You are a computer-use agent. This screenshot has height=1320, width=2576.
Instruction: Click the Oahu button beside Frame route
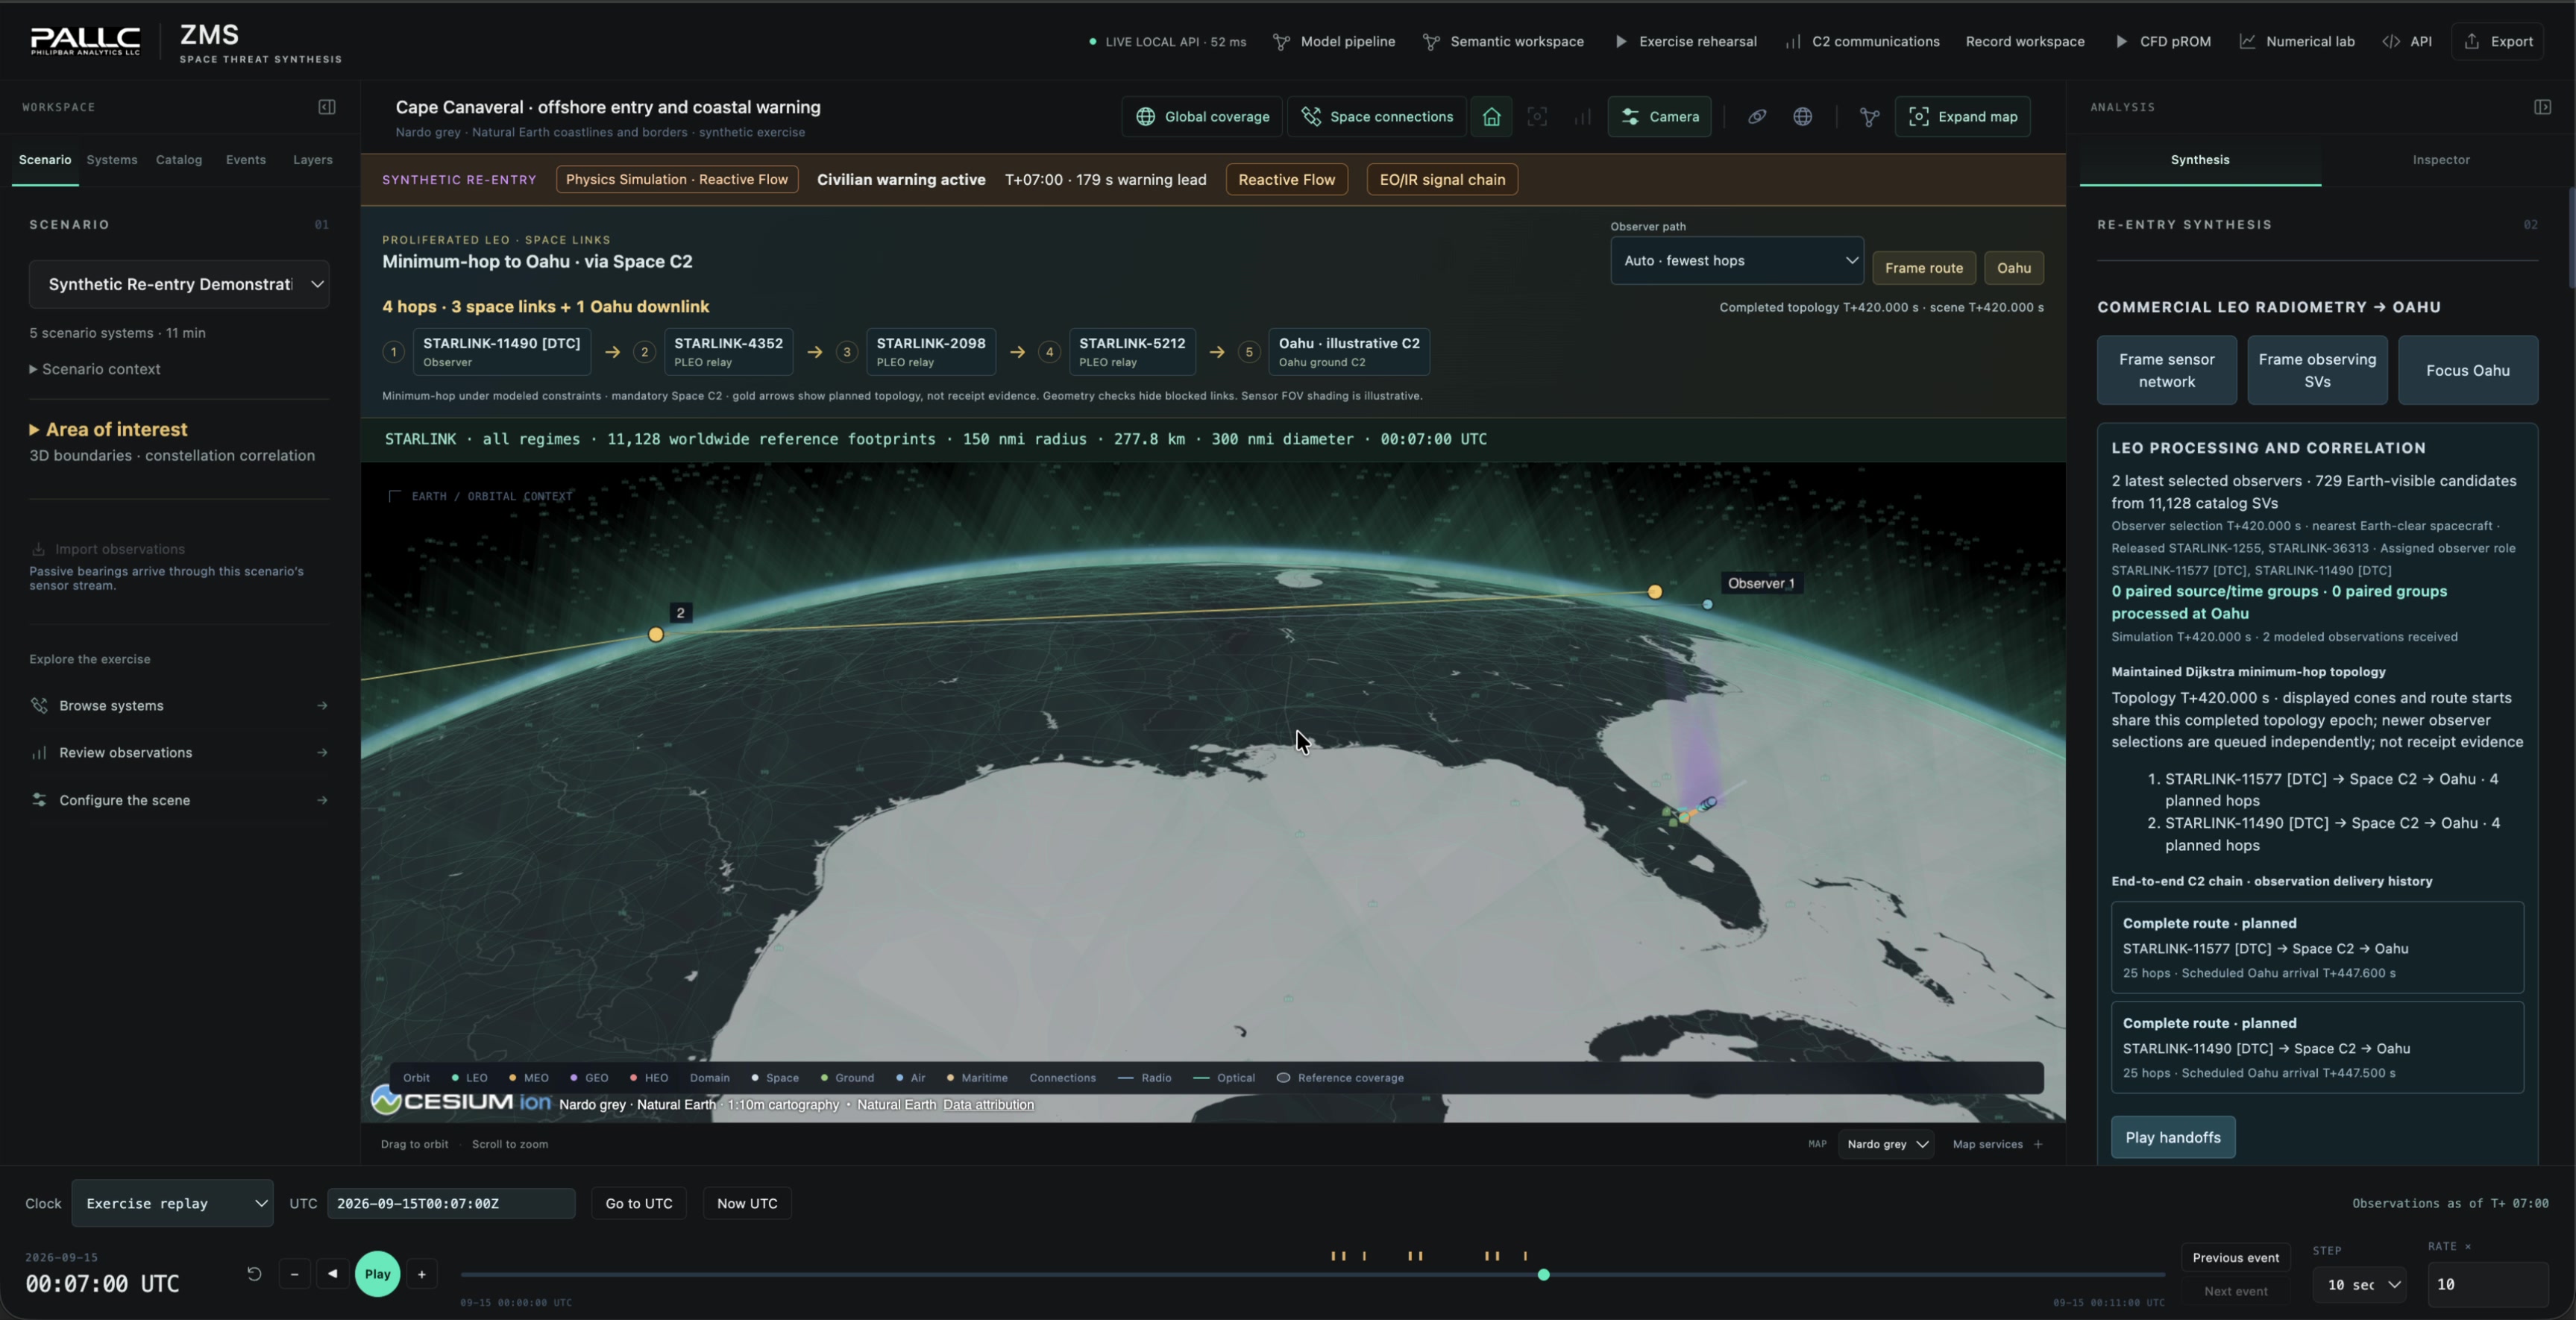[2014, 268]
